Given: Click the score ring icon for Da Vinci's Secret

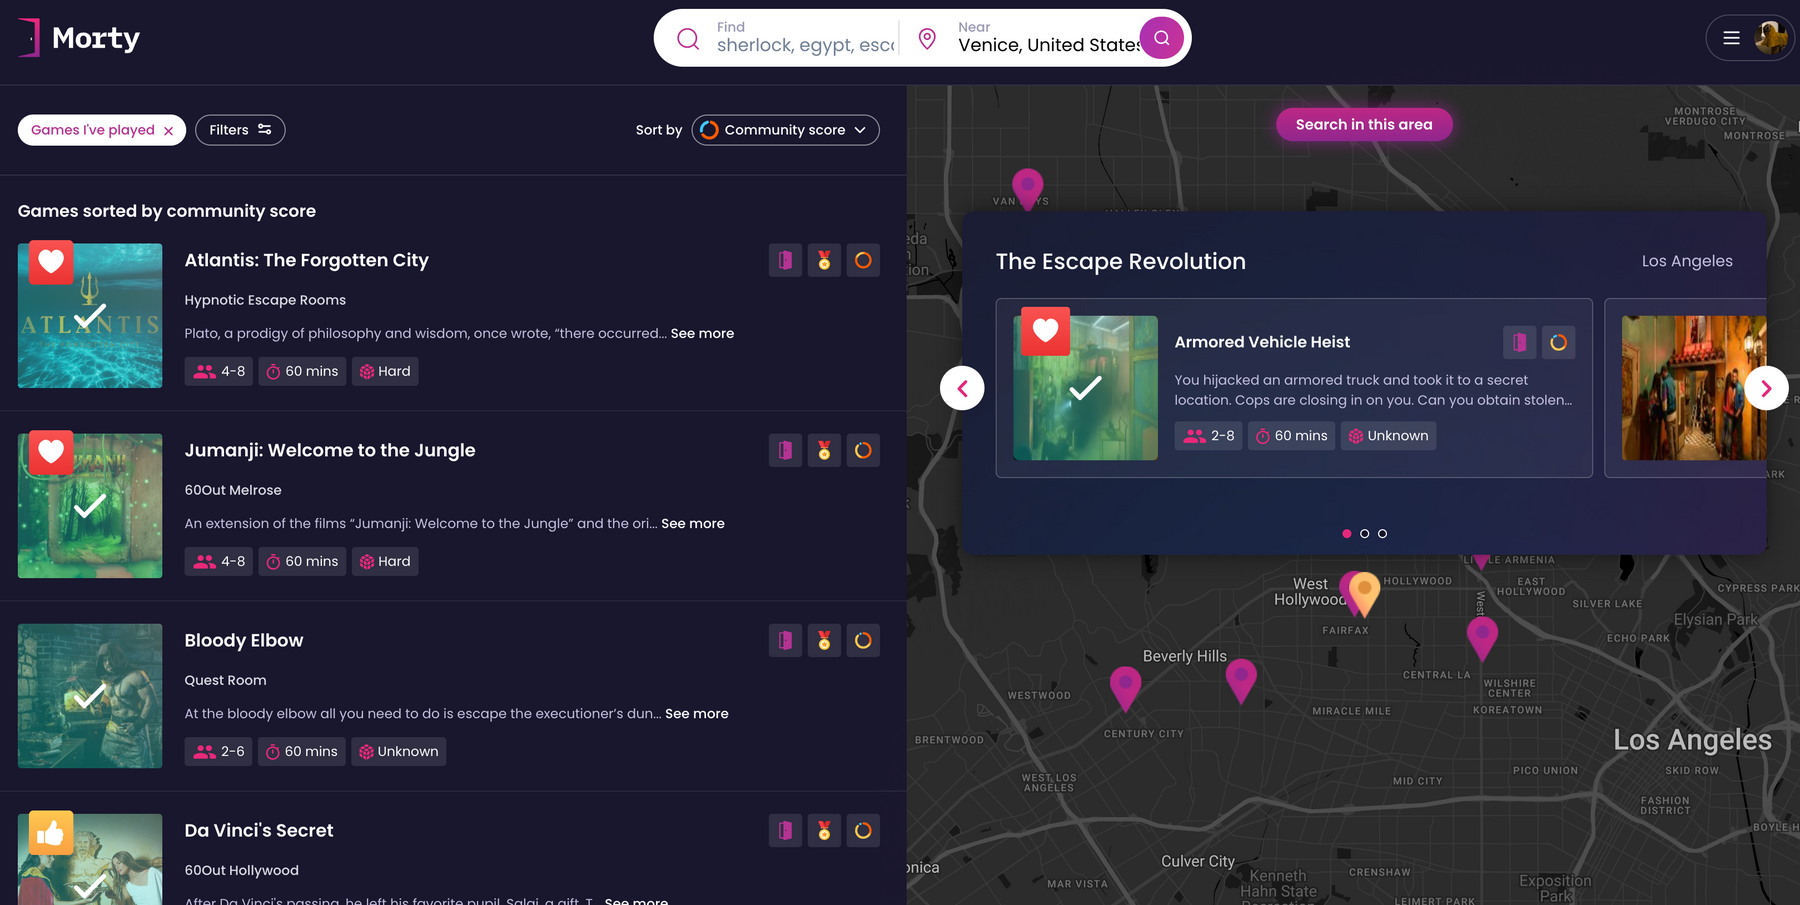Looking at the screenshot, I should (x=863, y=830).
